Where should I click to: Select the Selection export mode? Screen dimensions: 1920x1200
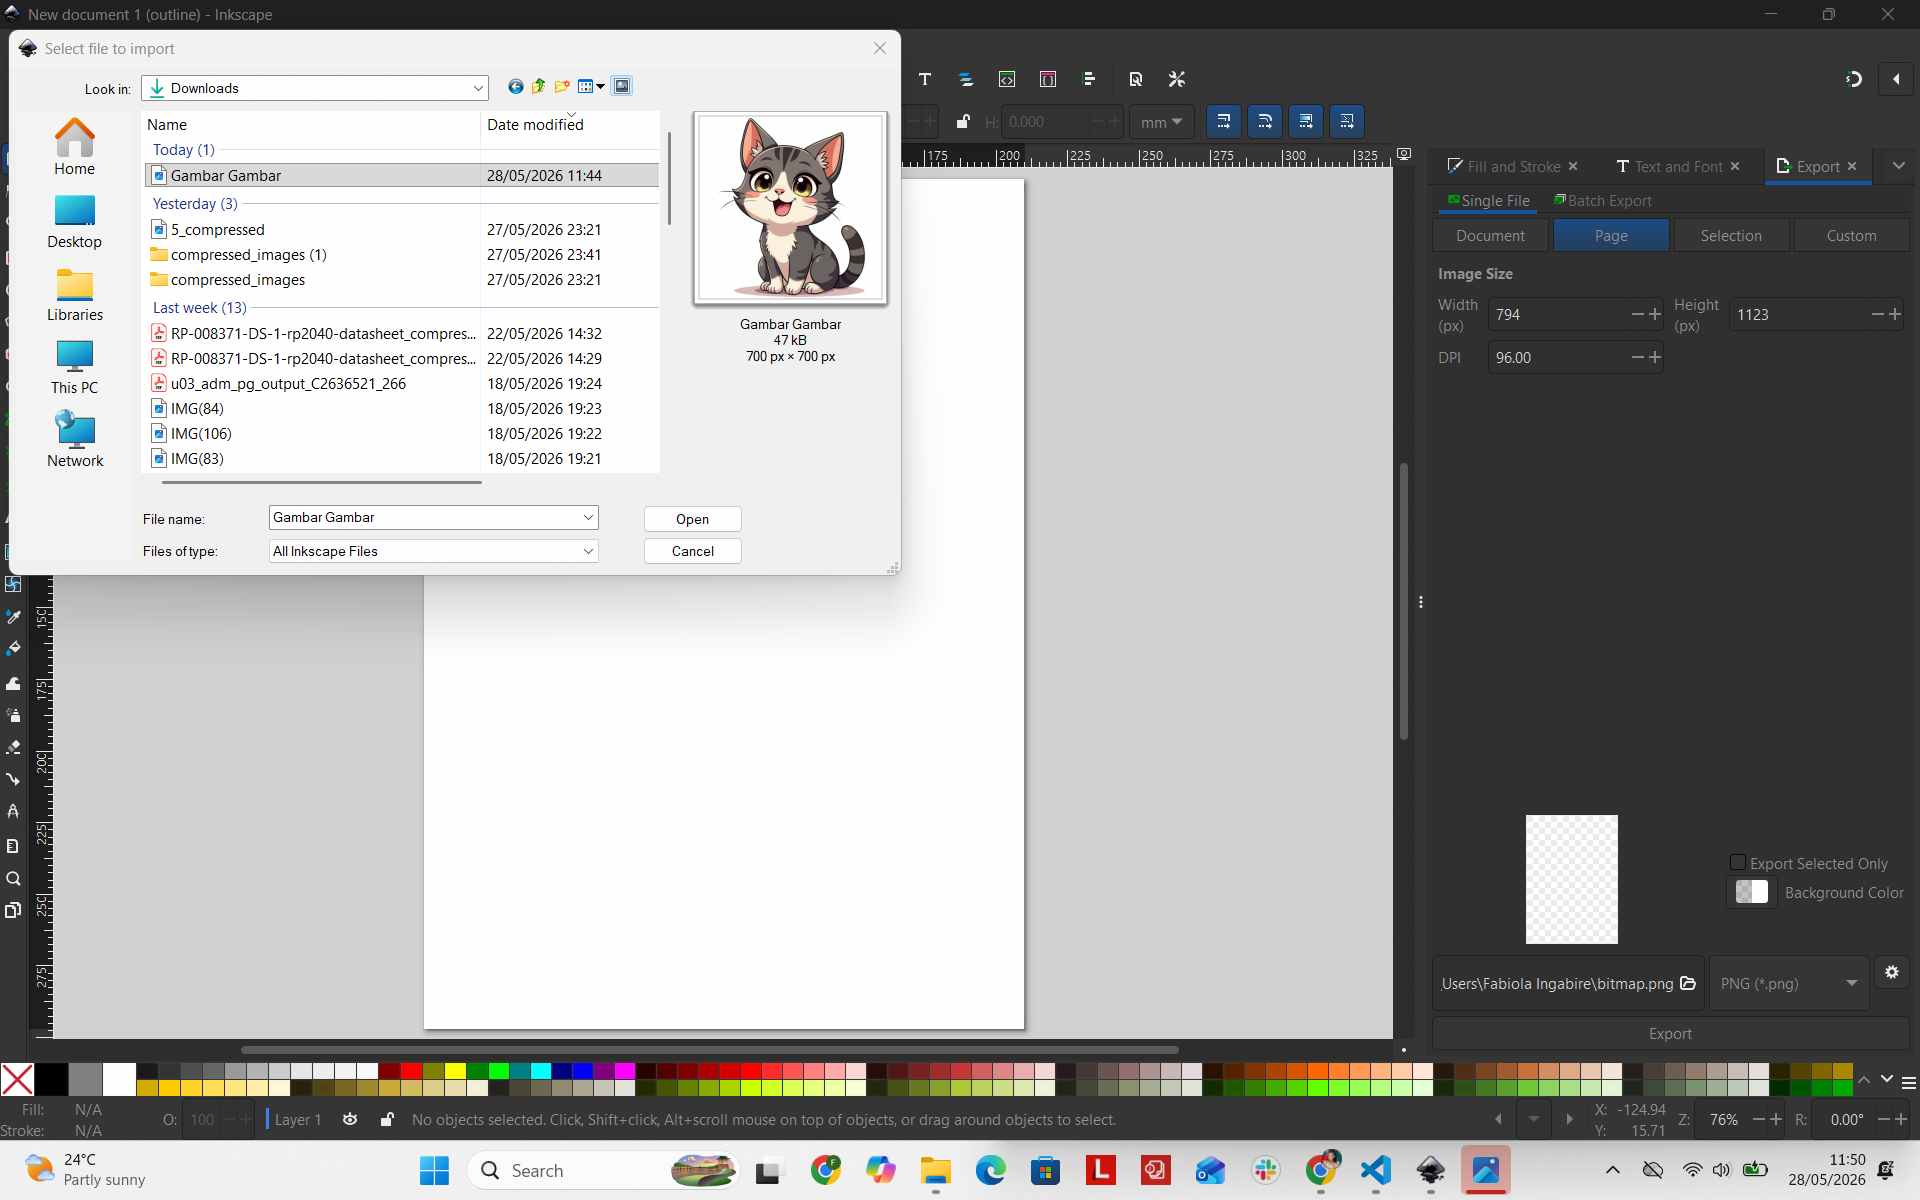pos(1730,236)
